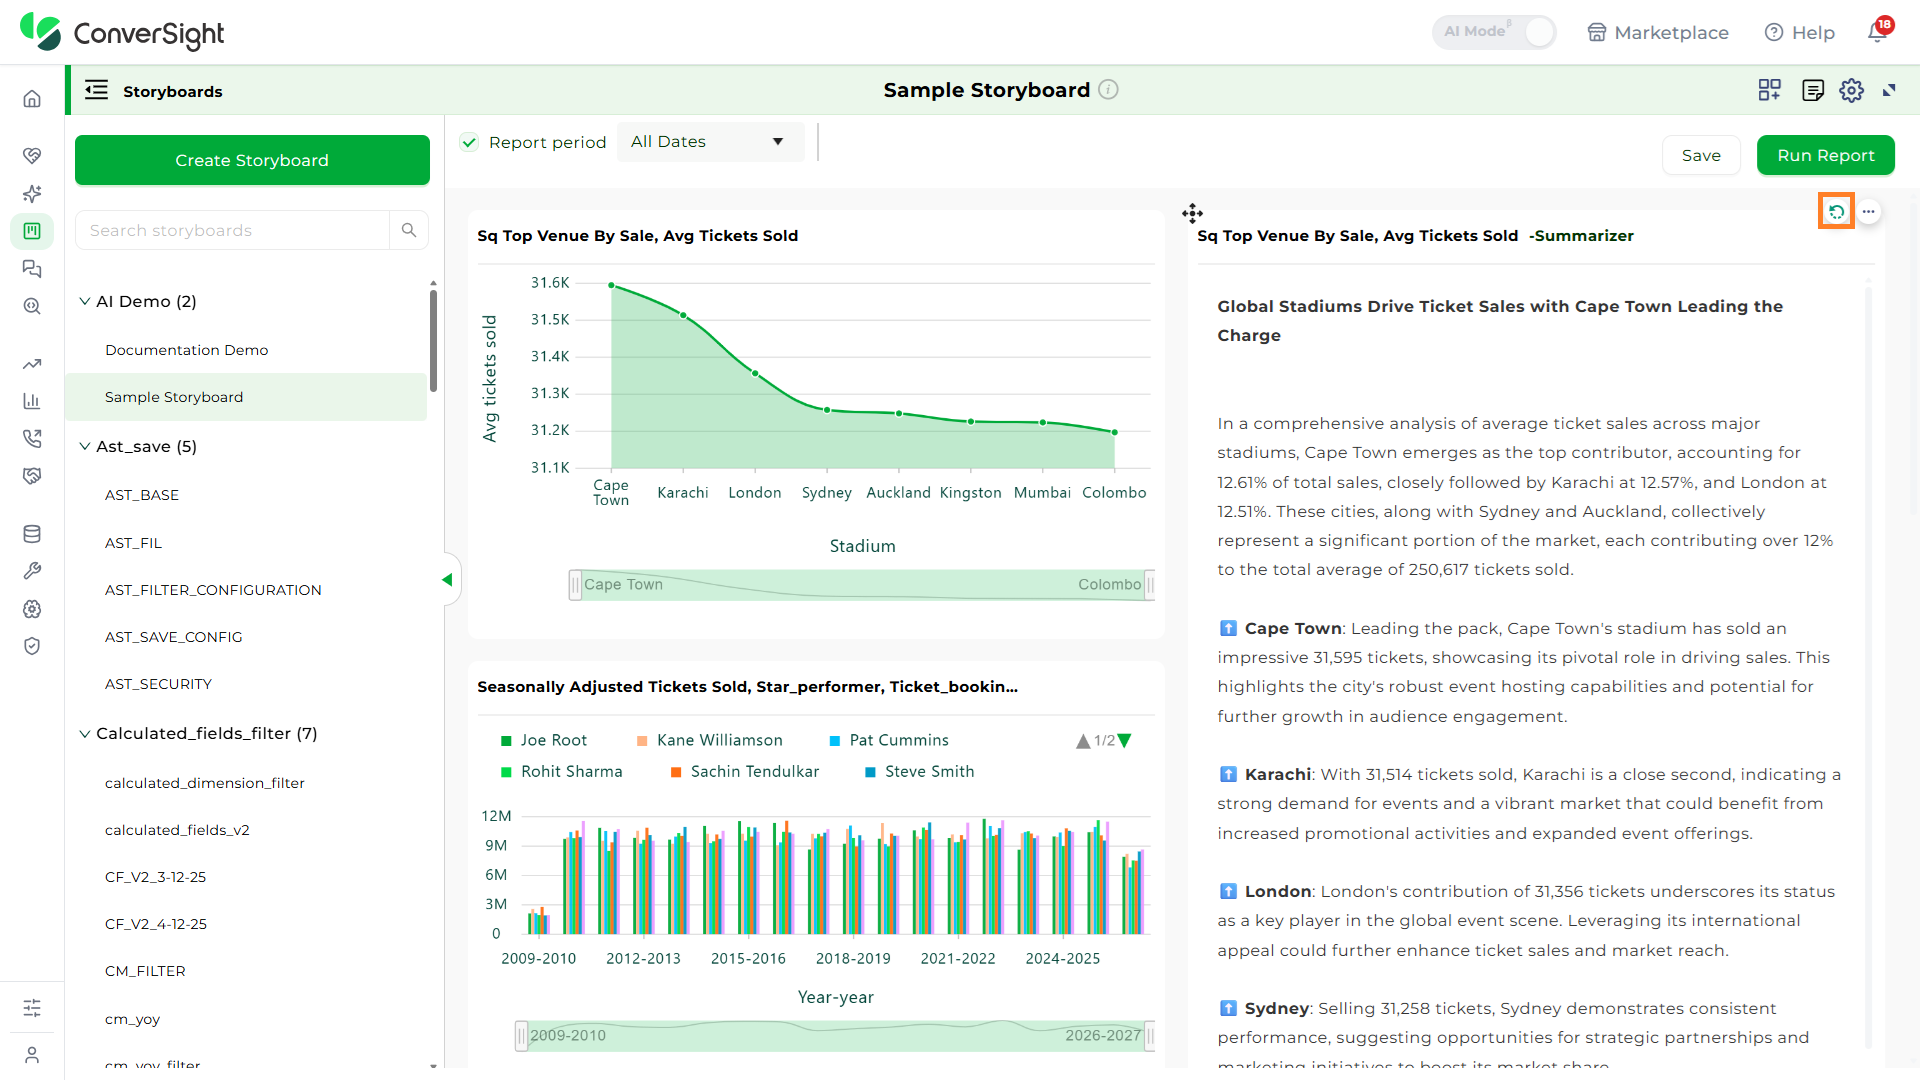Toggle Kane Williamson legend series
This screenshot has height=1080, width=1920.
710,740
